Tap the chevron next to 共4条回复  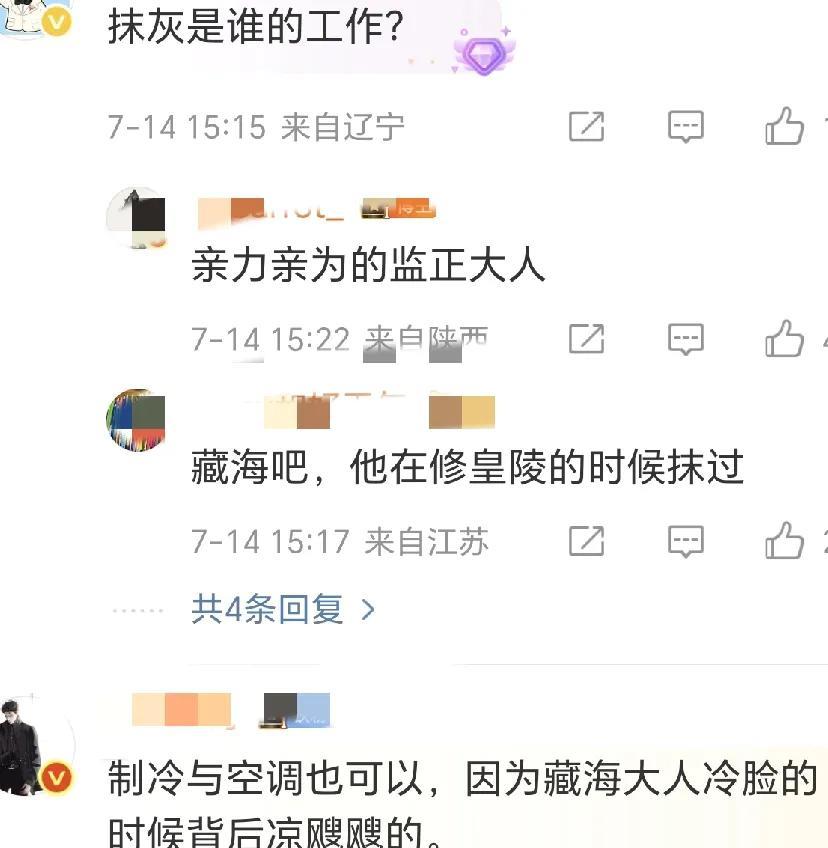point(368,610)
